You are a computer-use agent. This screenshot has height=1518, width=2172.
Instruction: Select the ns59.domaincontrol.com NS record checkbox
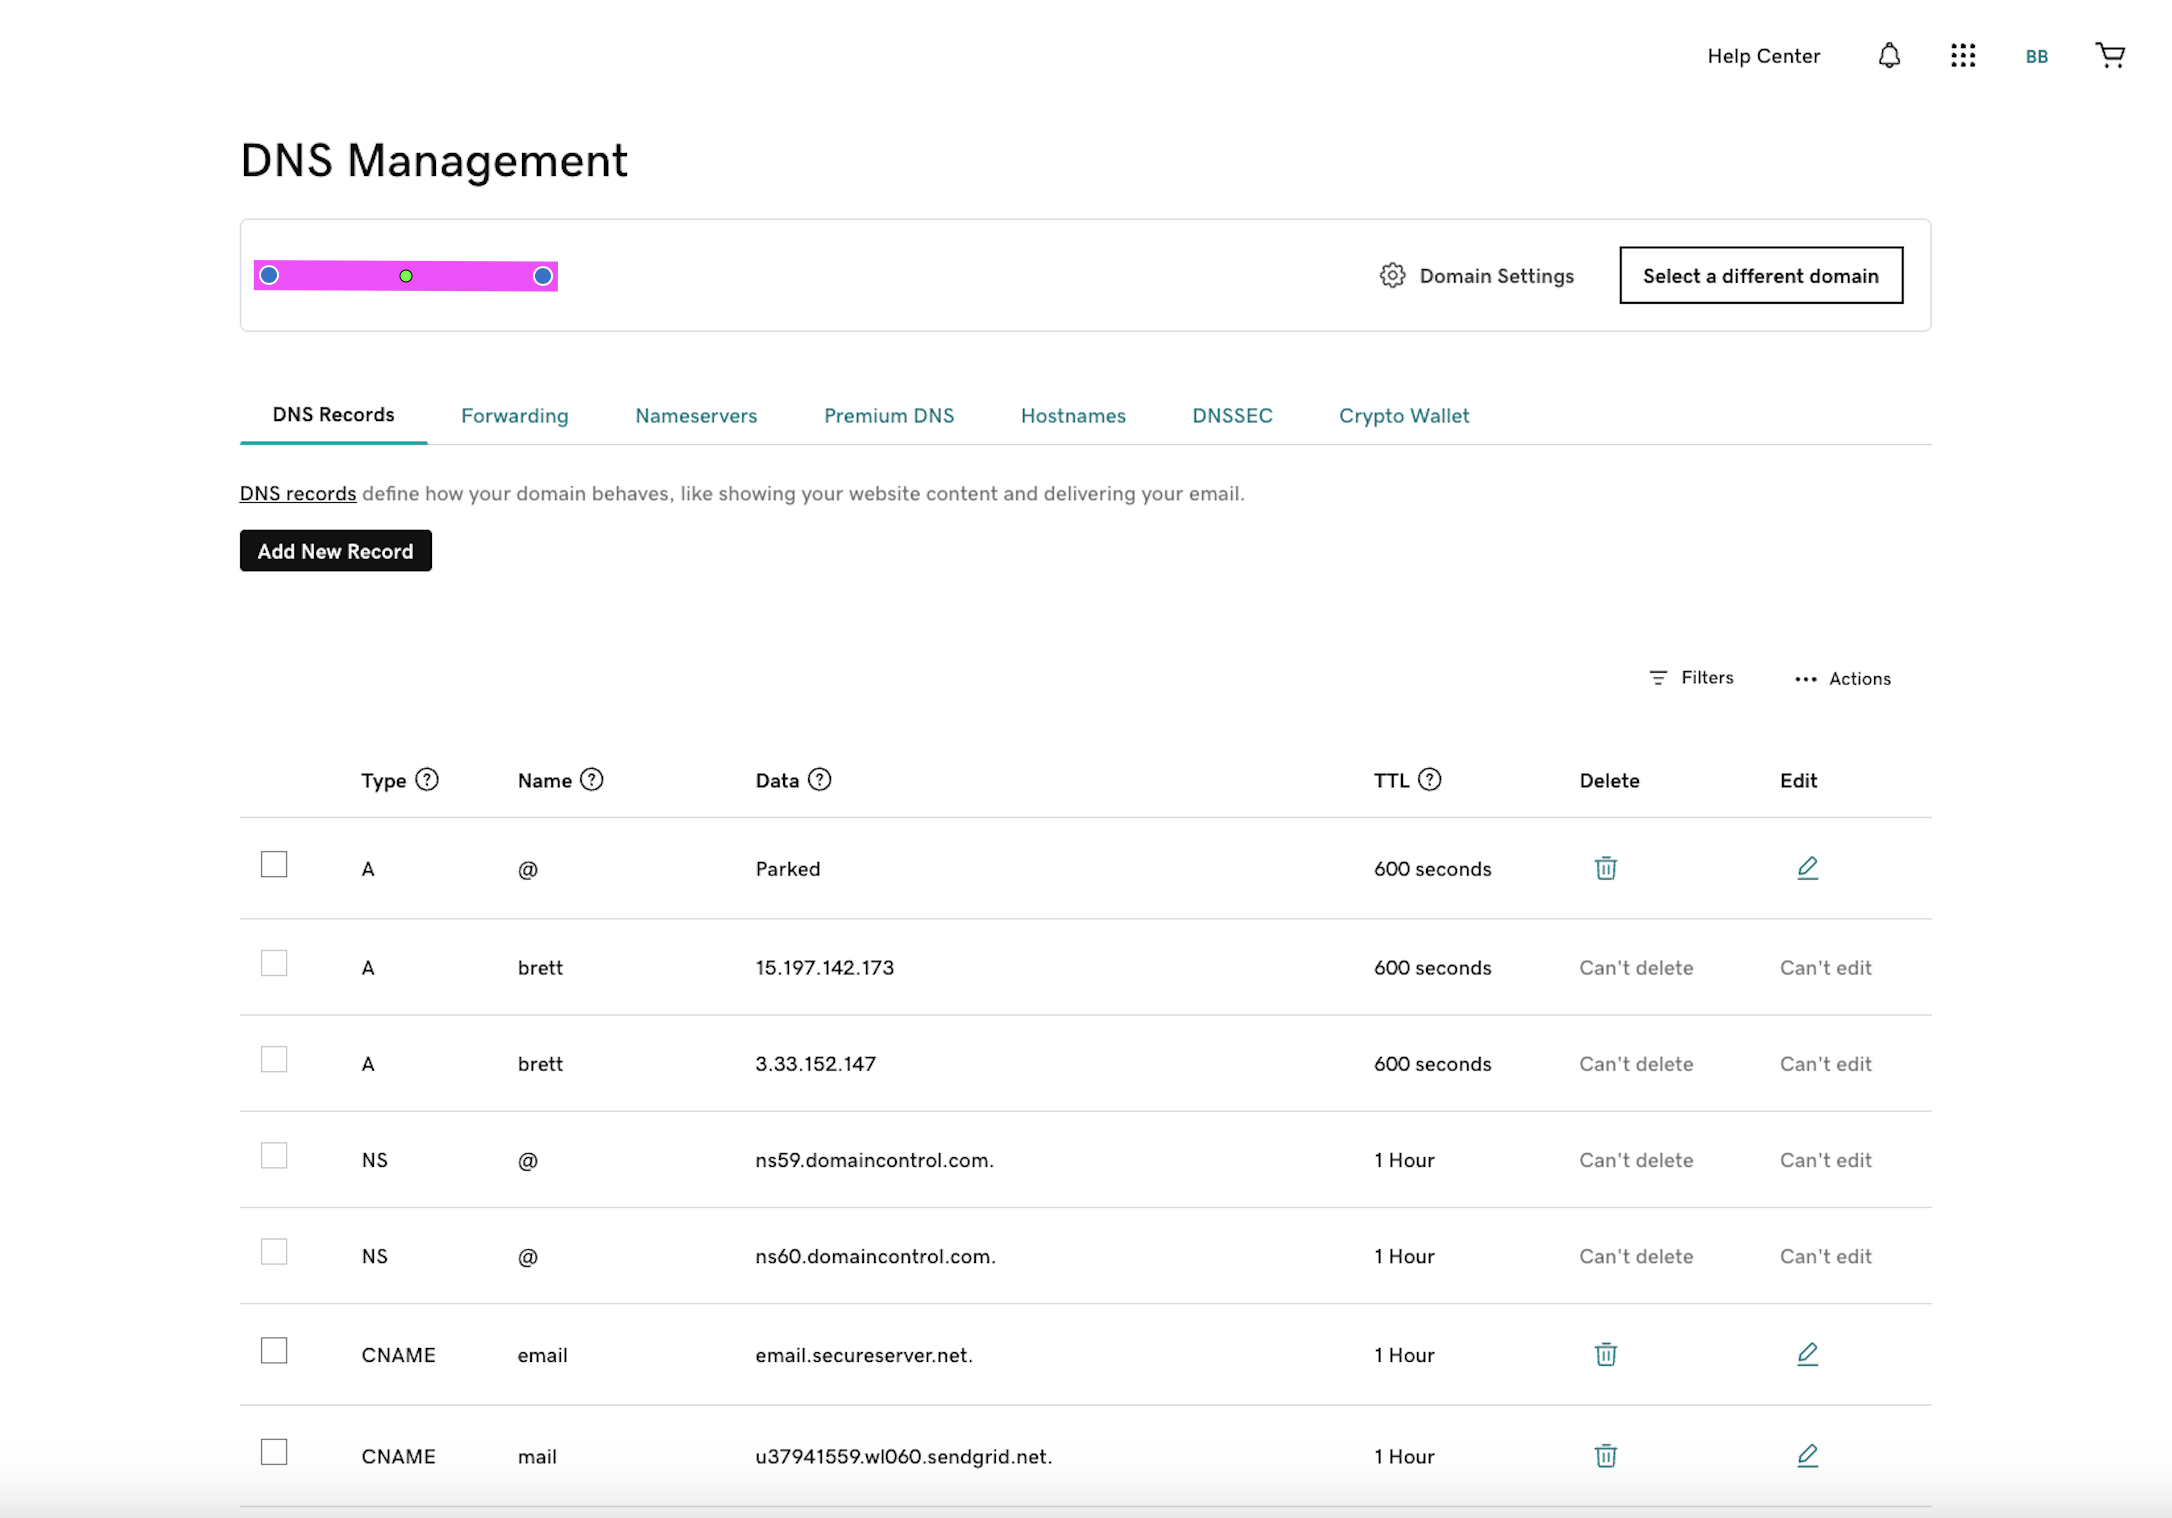274,1154
